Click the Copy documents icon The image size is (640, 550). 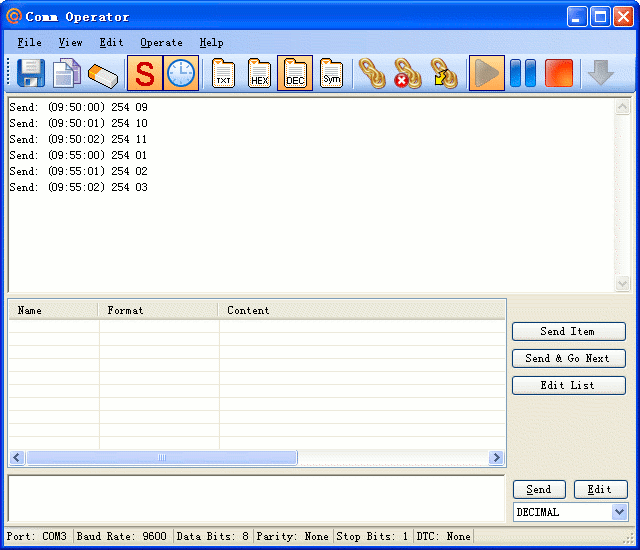67,73
